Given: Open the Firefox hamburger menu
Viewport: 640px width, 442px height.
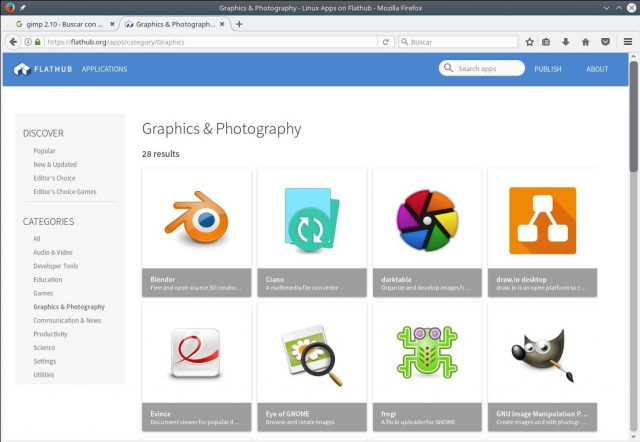Looking at the screenshot, I should coord(628,42).
